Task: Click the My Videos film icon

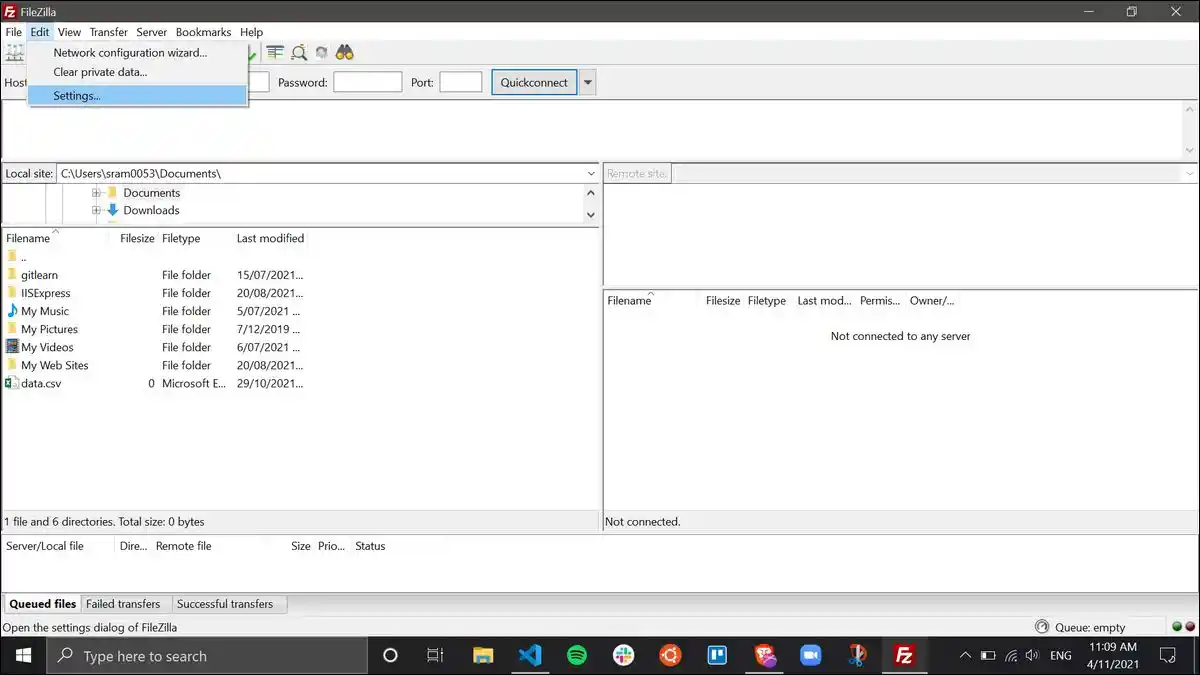Action: coord(12,347)
